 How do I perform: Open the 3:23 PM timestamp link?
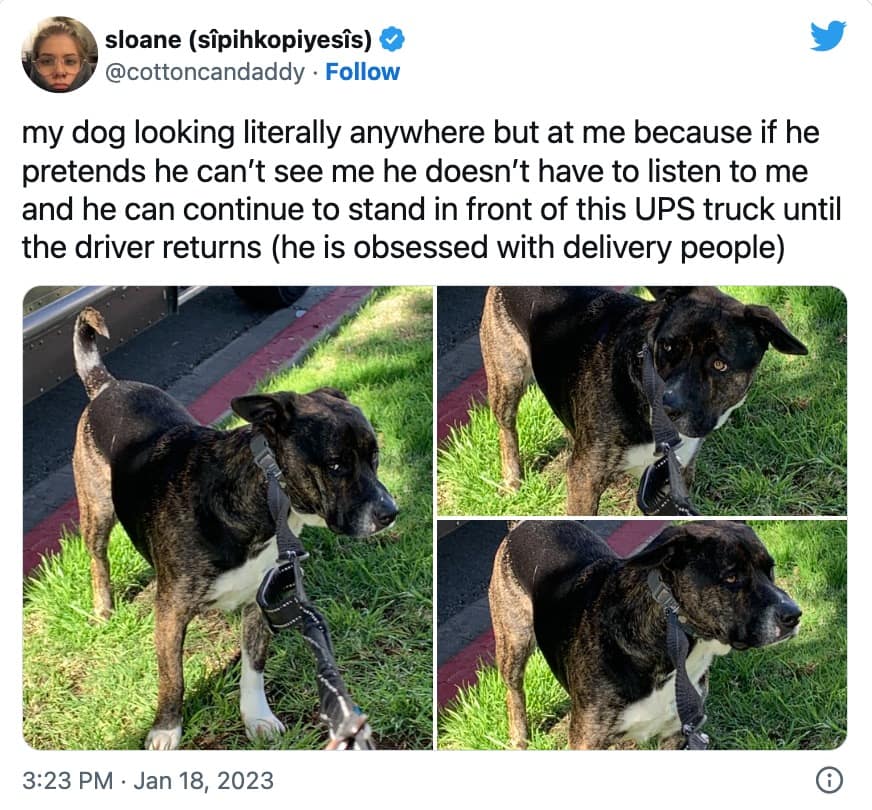[x=68, y=781]
